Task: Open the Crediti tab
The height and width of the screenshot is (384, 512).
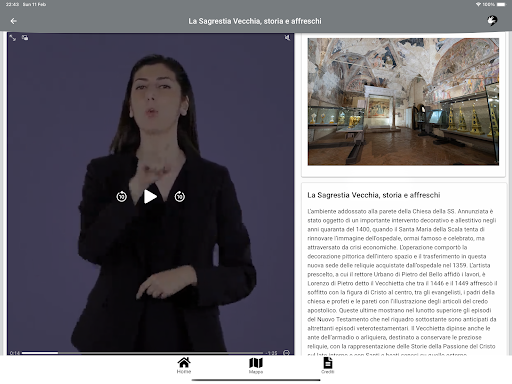Action: tap(328, 365)
